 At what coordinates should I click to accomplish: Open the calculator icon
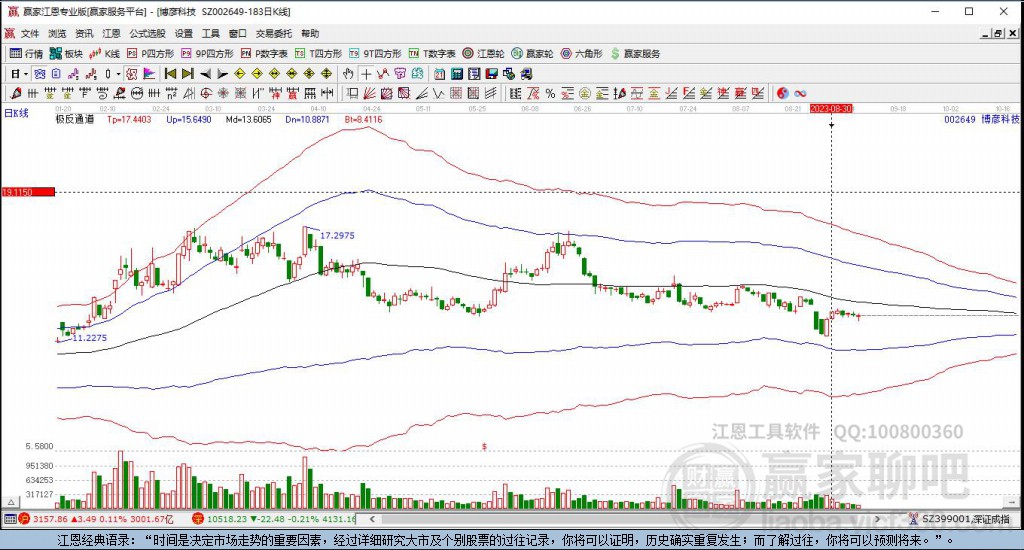pos(456,74)
